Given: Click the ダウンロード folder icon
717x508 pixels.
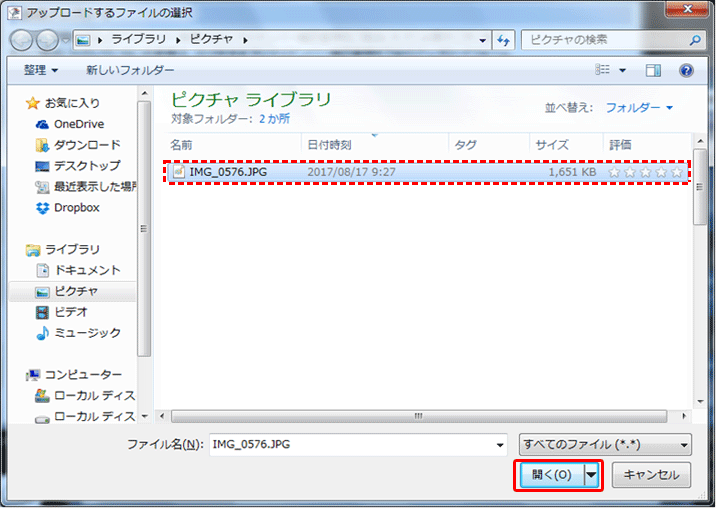Looking at the screenshot, I should 42,145.
